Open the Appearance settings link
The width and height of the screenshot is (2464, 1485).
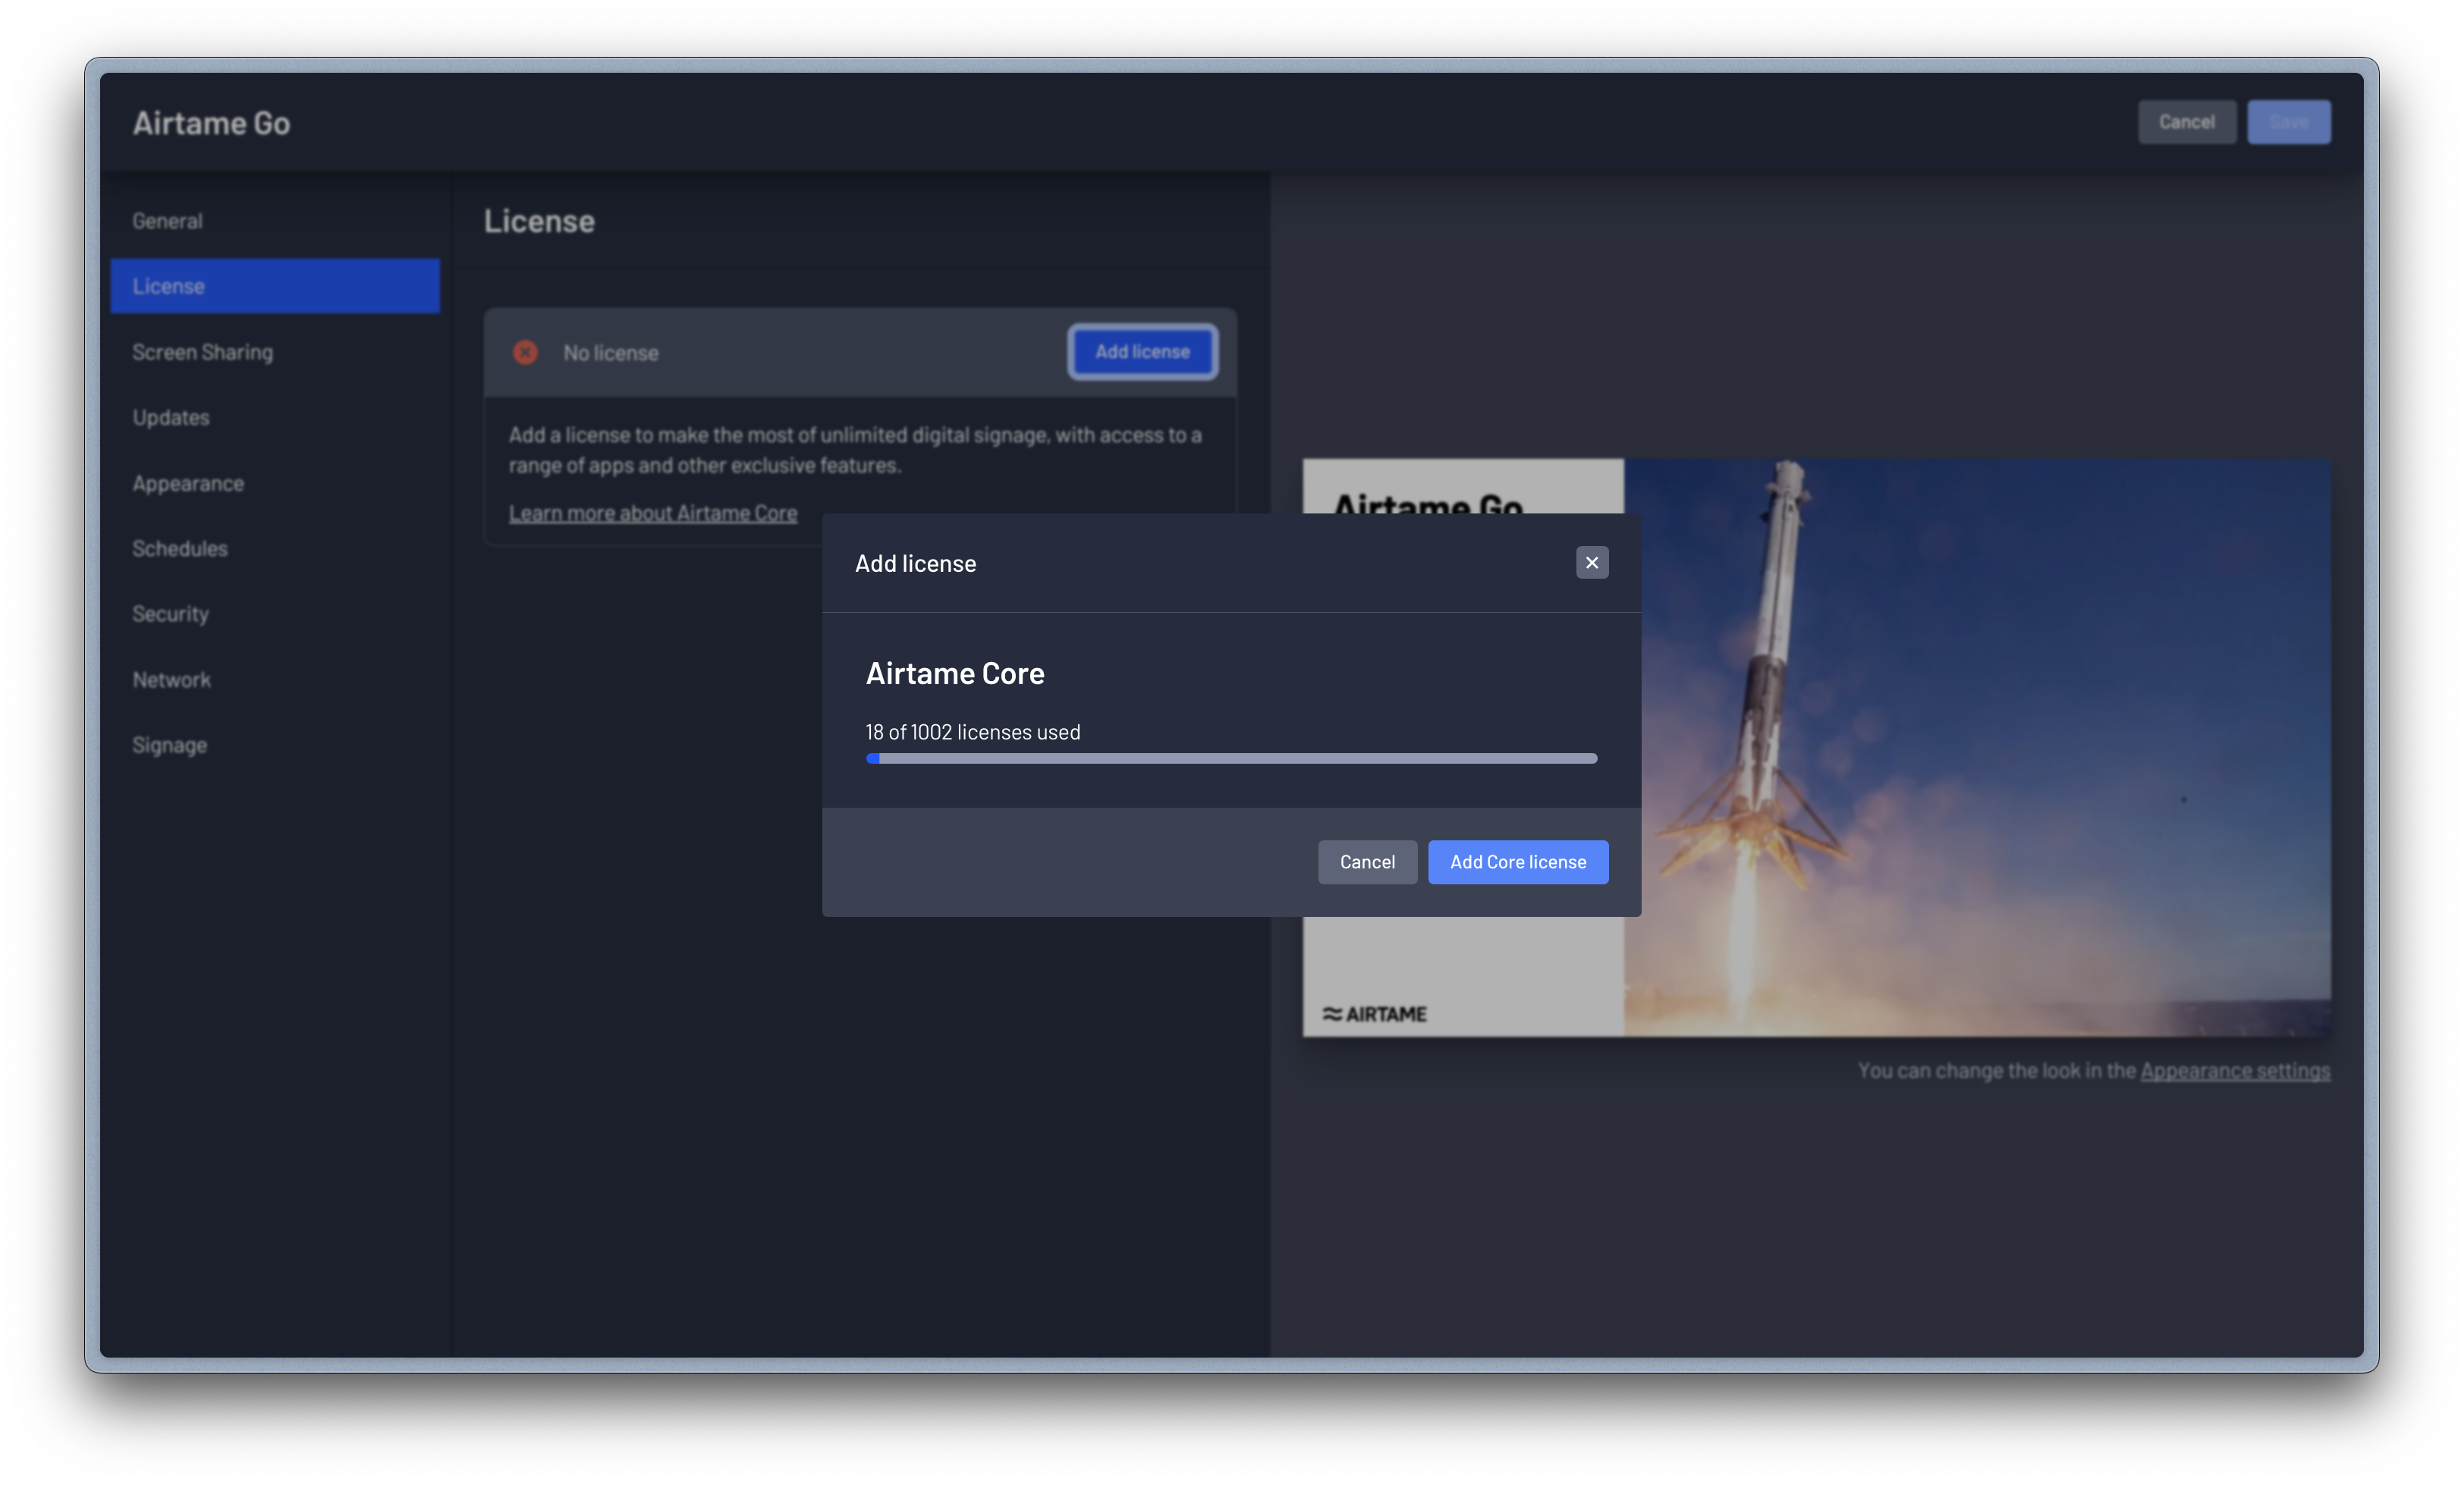(x=2234, y=1070)
